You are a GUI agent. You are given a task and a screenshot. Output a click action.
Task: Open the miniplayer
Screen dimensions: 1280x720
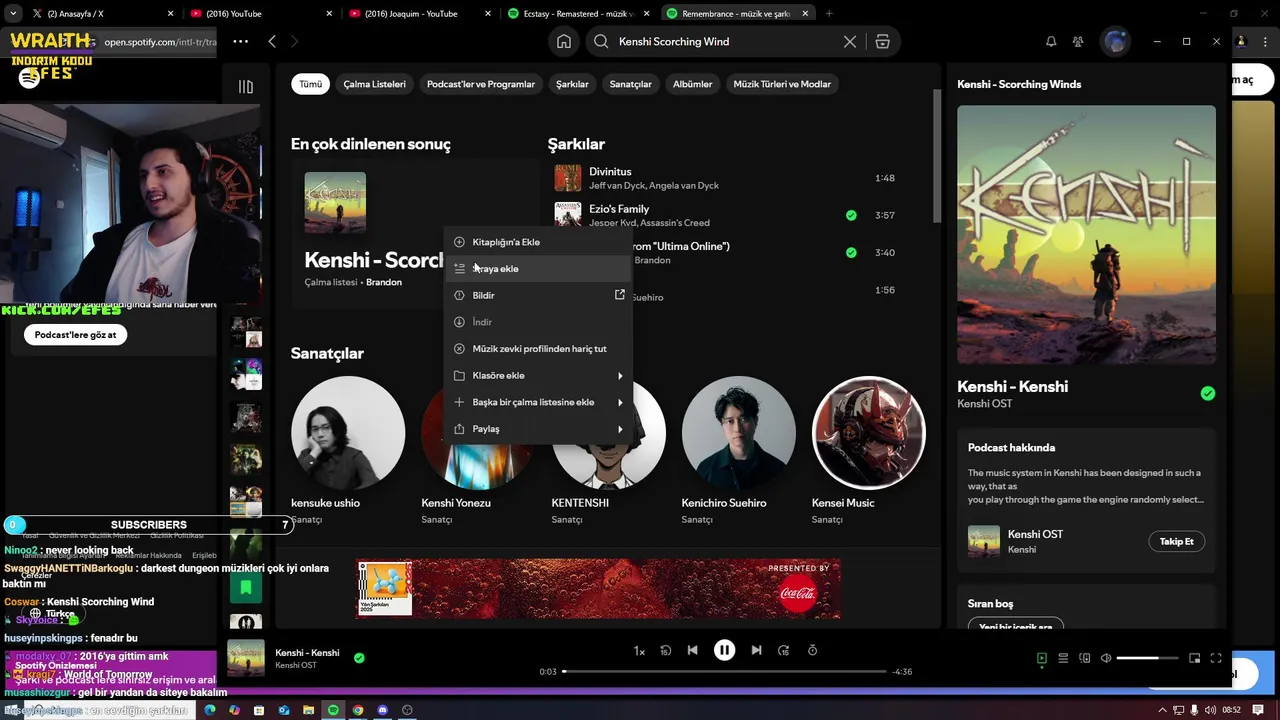[1194, 658]
